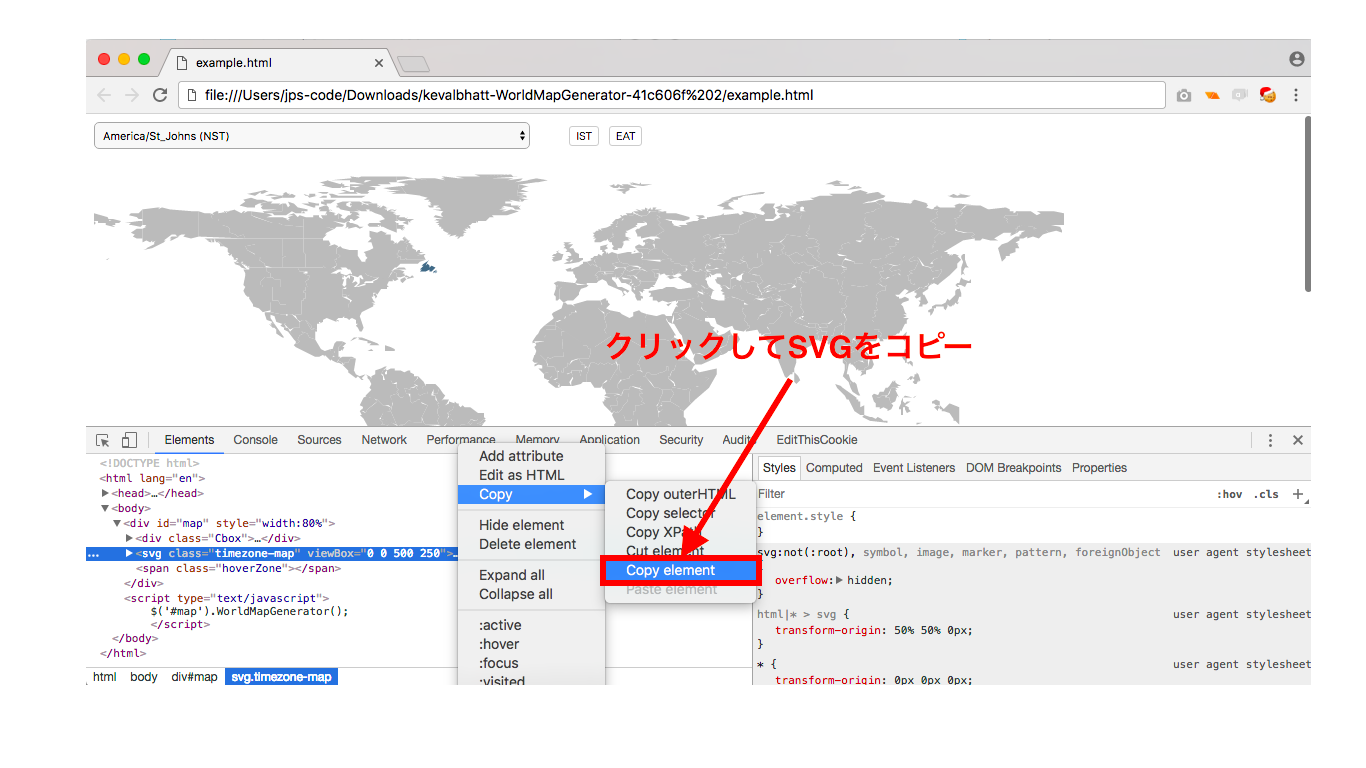Open a new tab button

pos(413,64)
